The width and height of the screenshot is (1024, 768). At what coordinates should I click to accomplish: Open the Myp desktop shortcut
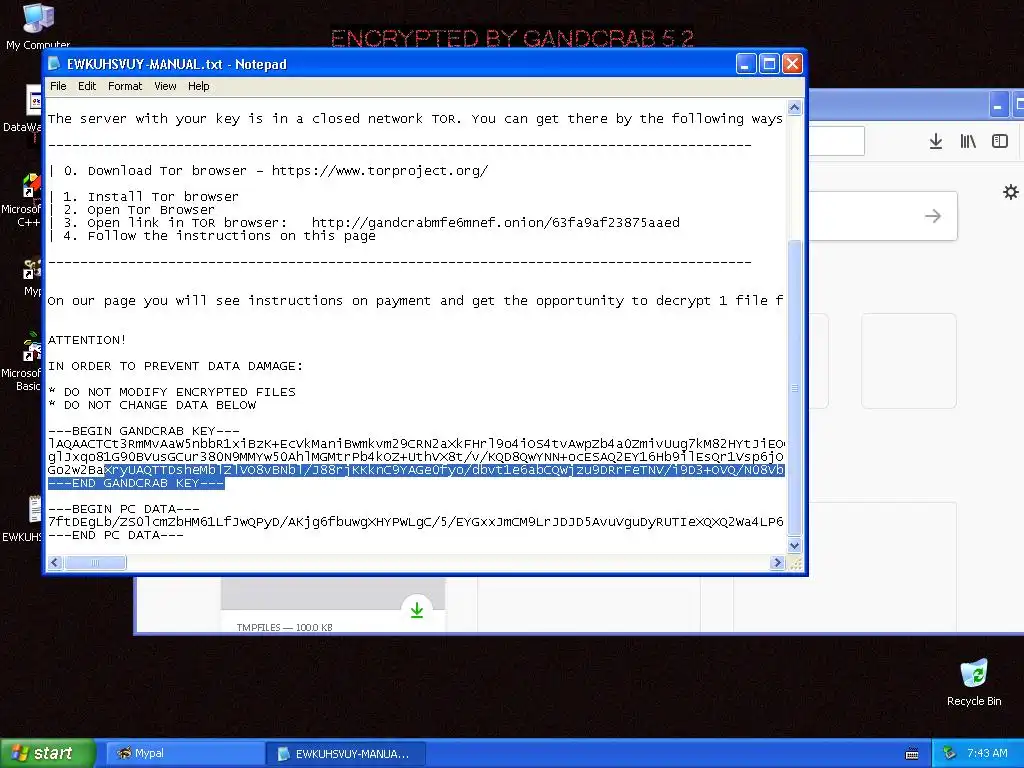[x=31, y=278]
